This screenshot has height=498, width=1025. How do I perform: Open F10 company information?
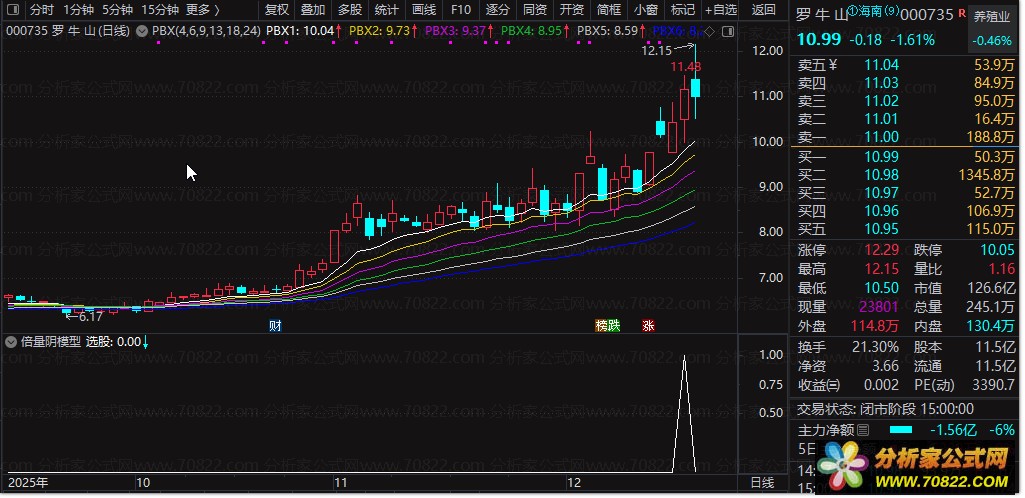(x=461, y=10)
